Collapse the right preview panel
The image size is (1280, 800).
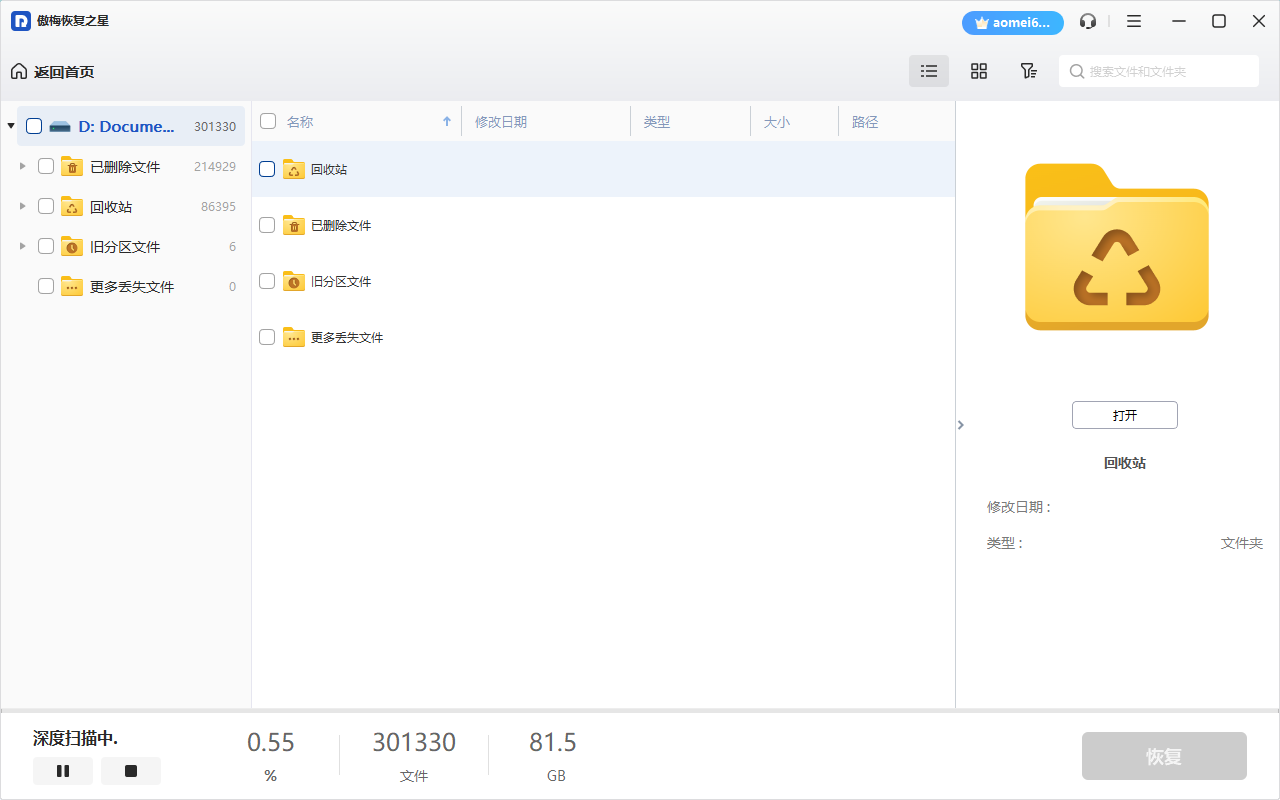point(961,425)
